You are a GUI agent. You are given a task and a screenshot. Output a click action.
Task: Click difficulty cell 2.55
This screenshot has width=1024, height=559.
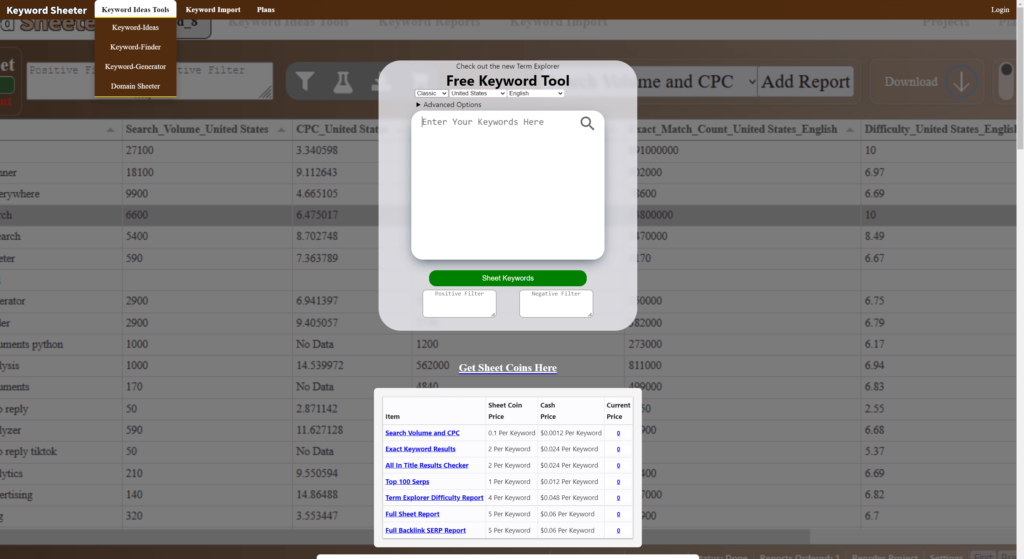(874, 409)
